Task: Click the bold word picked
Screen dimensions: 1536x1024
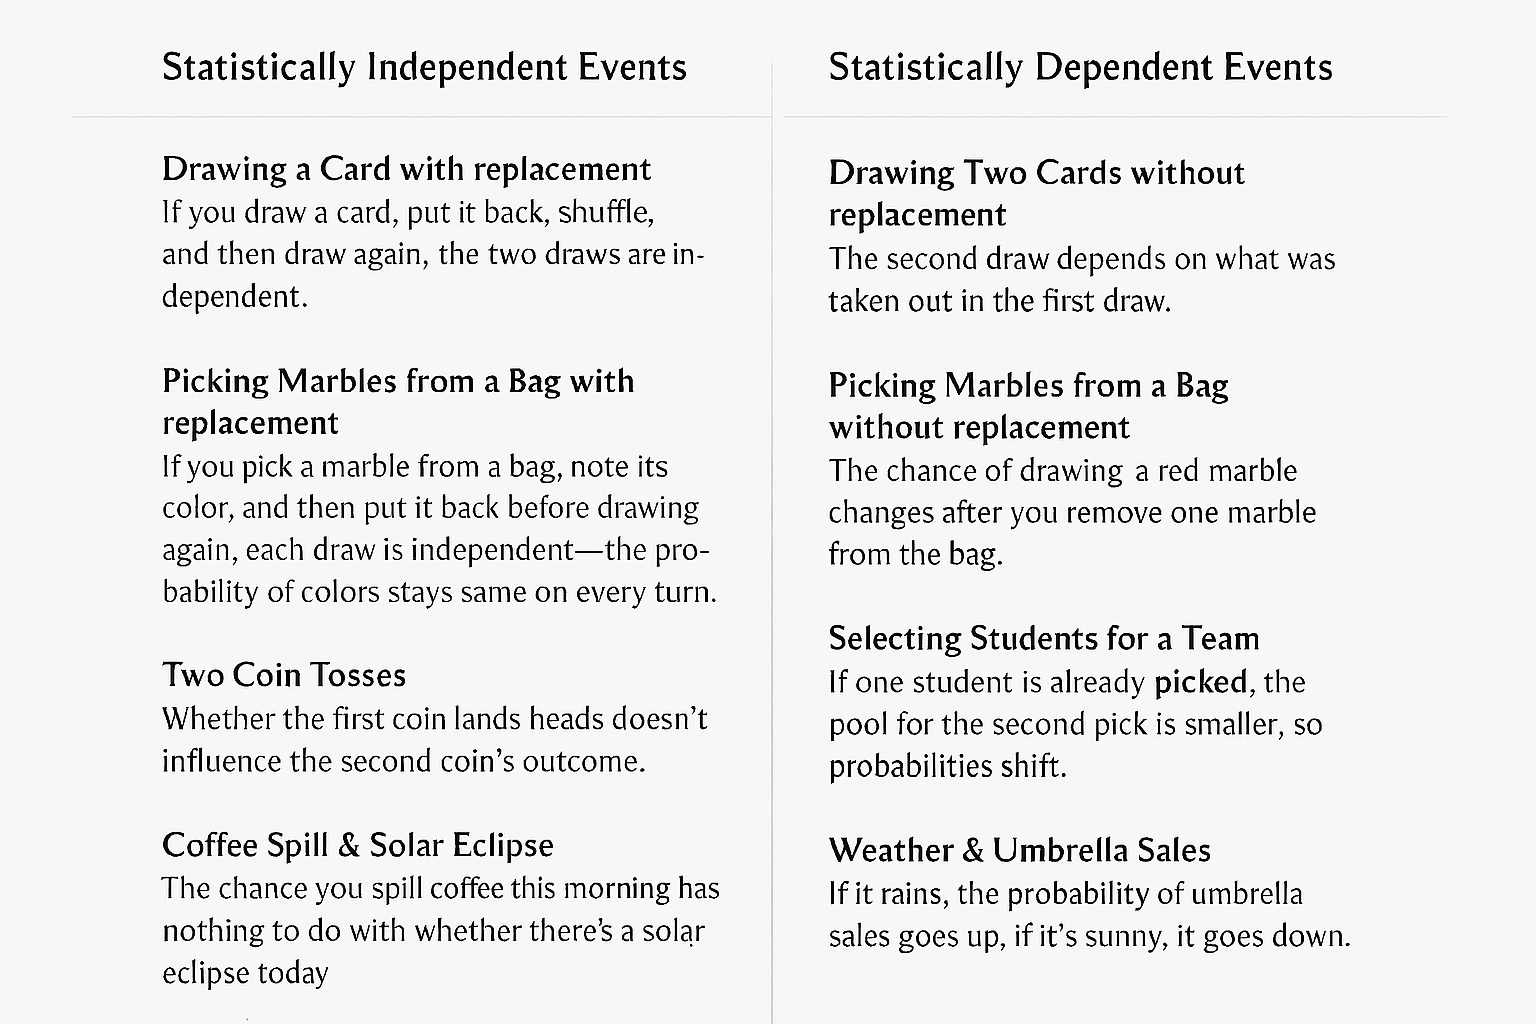Action: (1200, 682)
